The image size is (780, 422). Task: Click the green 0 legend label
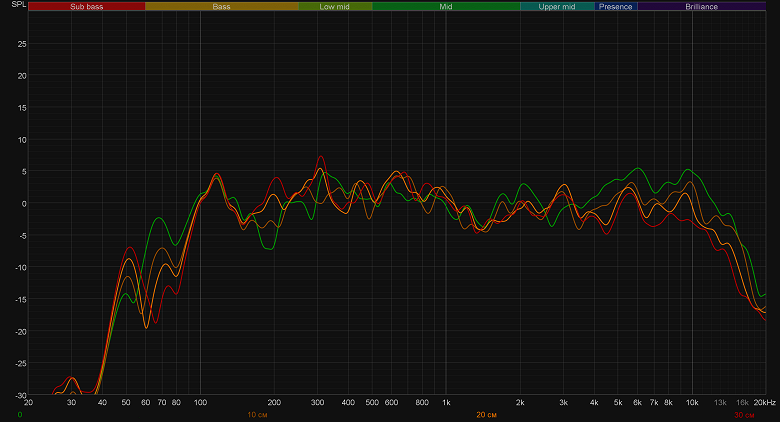[20, 415]
